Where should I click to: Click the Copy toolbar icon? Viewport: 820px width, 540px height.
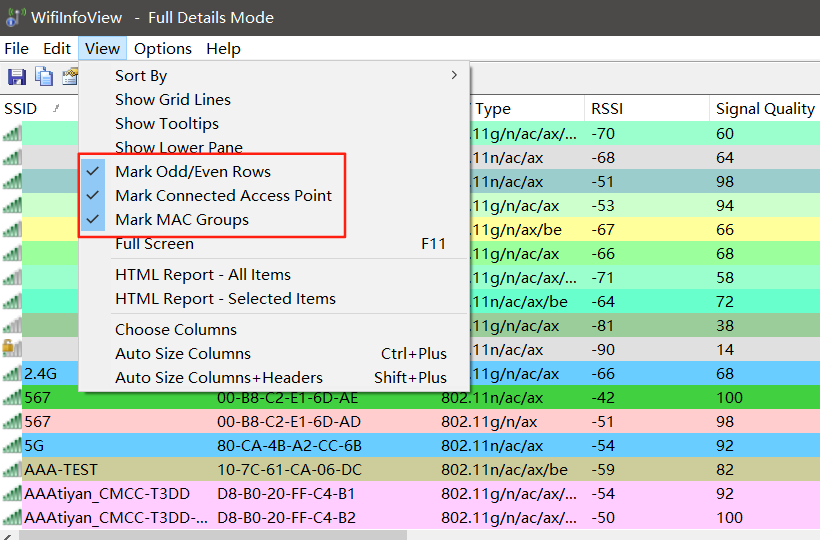point(44,77)
